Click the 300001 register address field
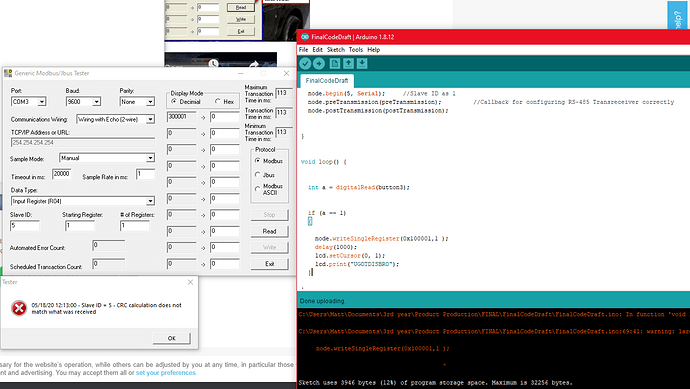690x389 pixels. click(181, 117)
